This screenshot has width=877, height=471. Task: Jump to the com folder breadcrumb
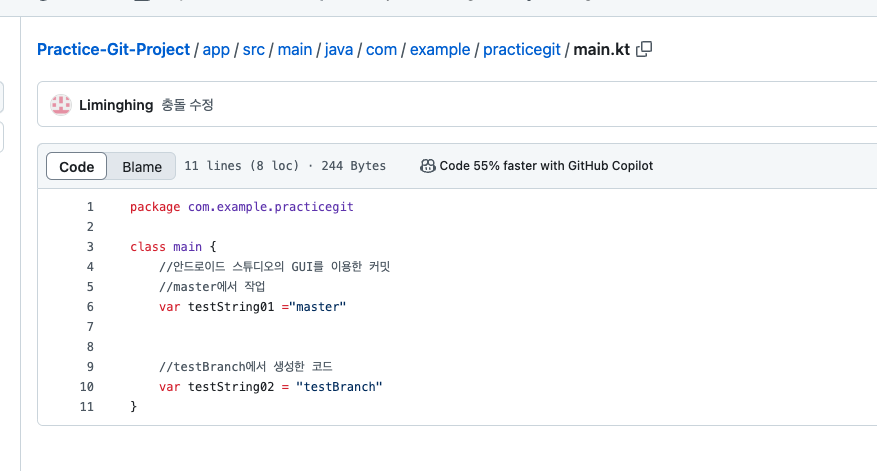[381, 49]
